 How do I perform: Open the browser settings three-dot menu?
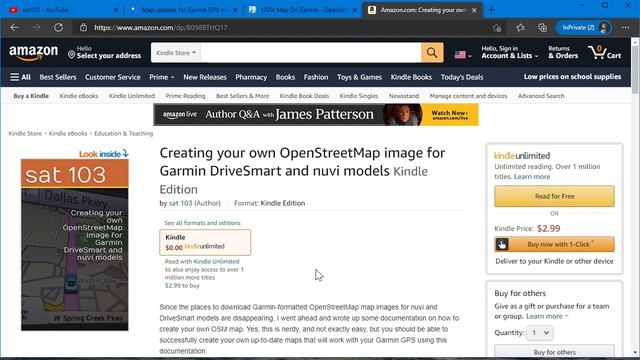625,28
